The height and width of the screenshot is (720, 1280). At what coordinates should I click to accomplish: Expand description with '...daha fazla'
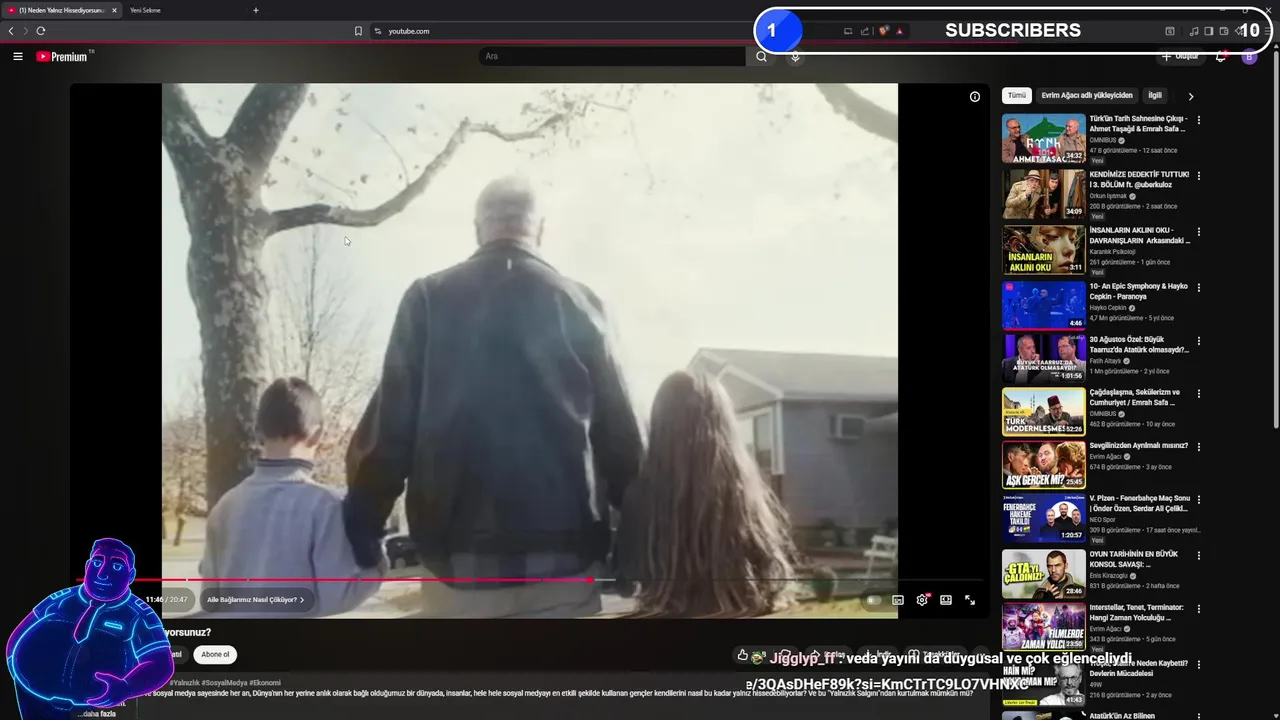[x=98, y=714]
